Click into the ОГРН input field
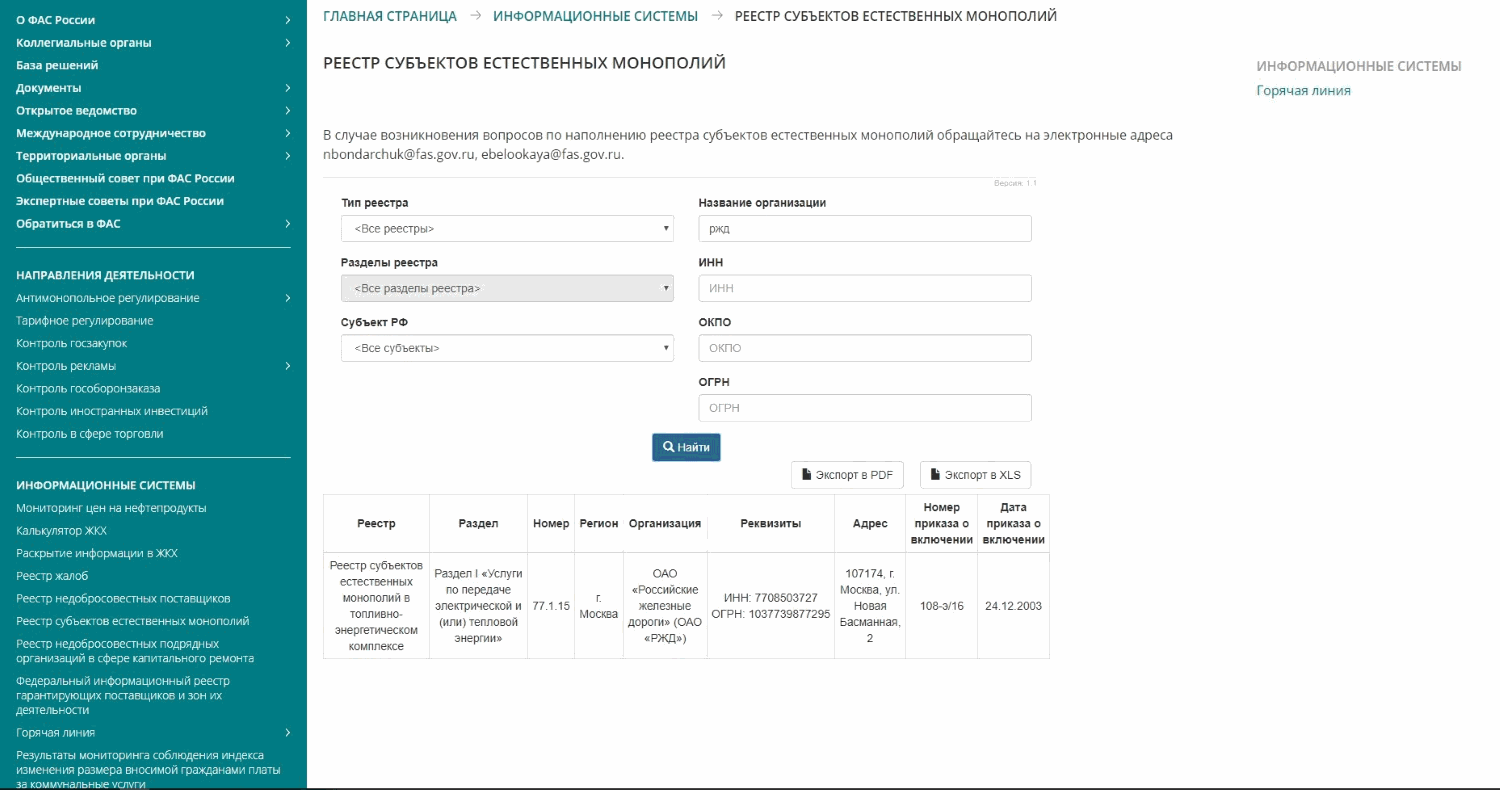Image resolution: width=1500 pixels, height=790 pixels. point(864,408)
